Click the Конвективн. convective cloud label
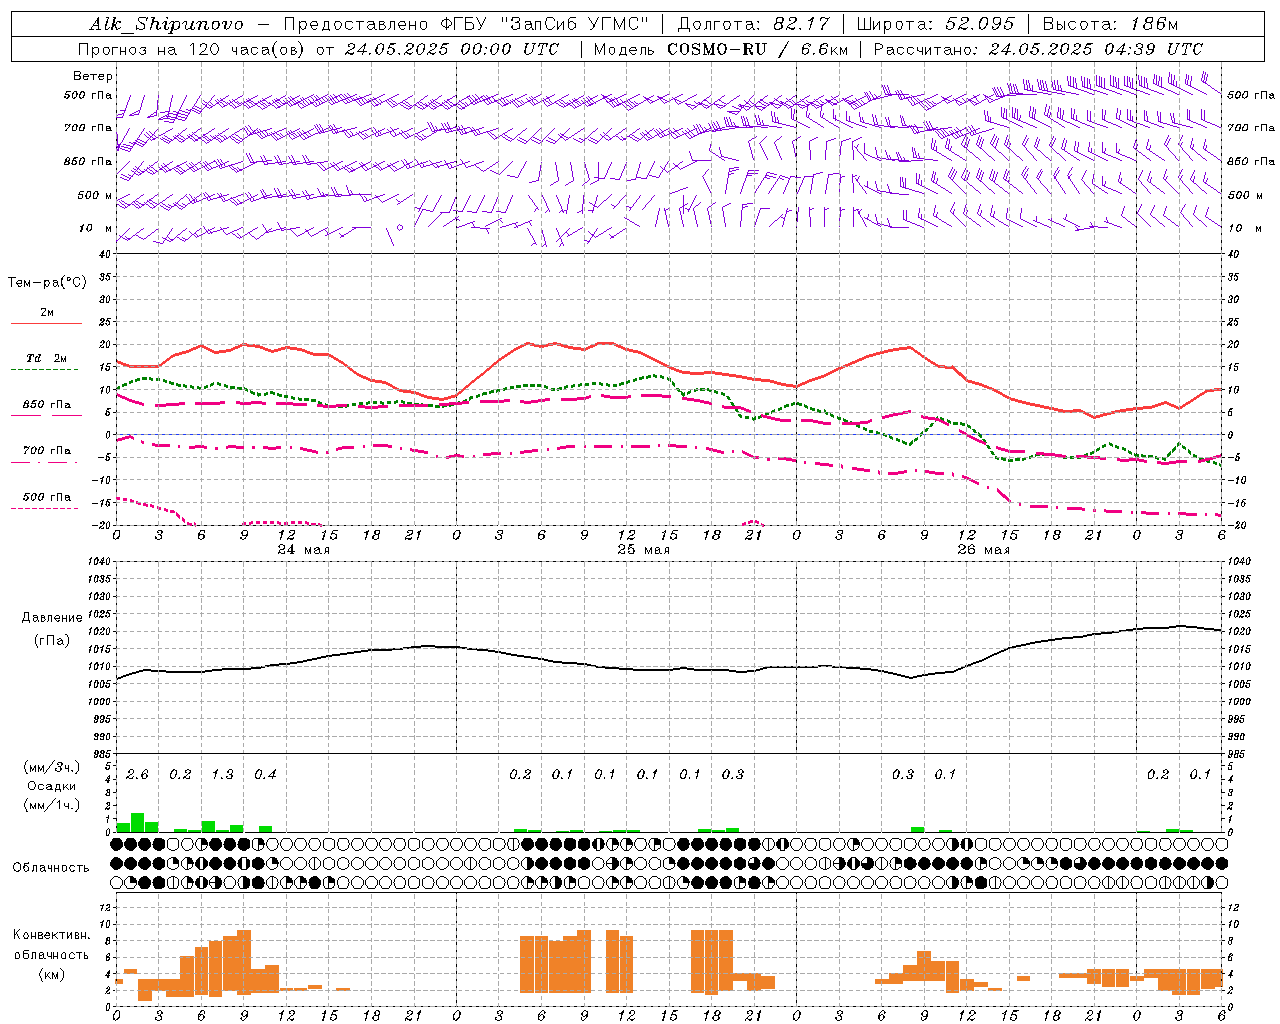The width and height of the screenshot is (1280, 1024). pyautogui.click(x=52, y=935)
